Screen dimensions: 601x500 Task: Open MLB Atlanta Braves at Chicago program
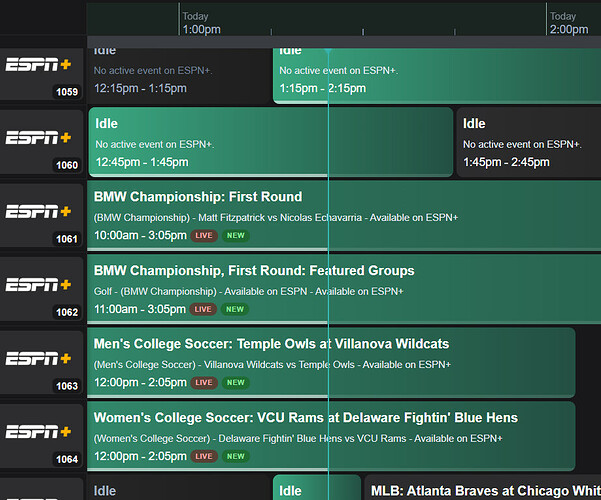[x=483, y=488]
